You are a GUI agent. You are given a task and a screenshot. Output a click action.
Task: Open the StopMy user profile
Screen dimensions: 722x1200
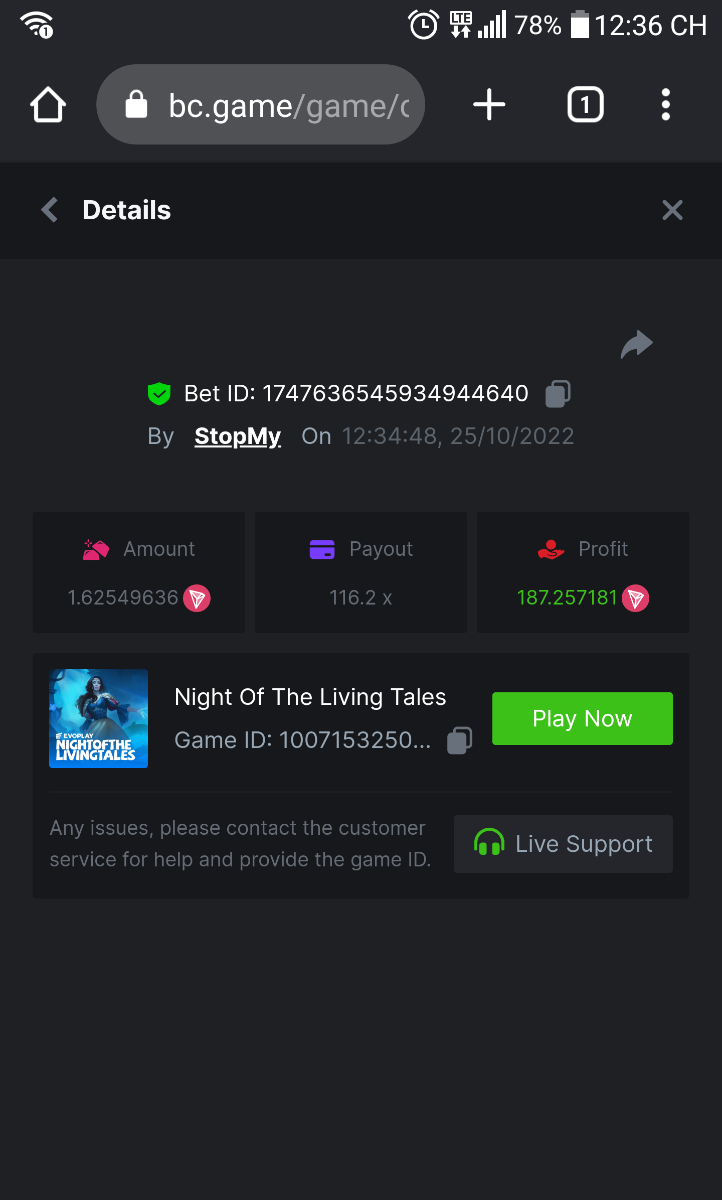[x=237, y=437]
